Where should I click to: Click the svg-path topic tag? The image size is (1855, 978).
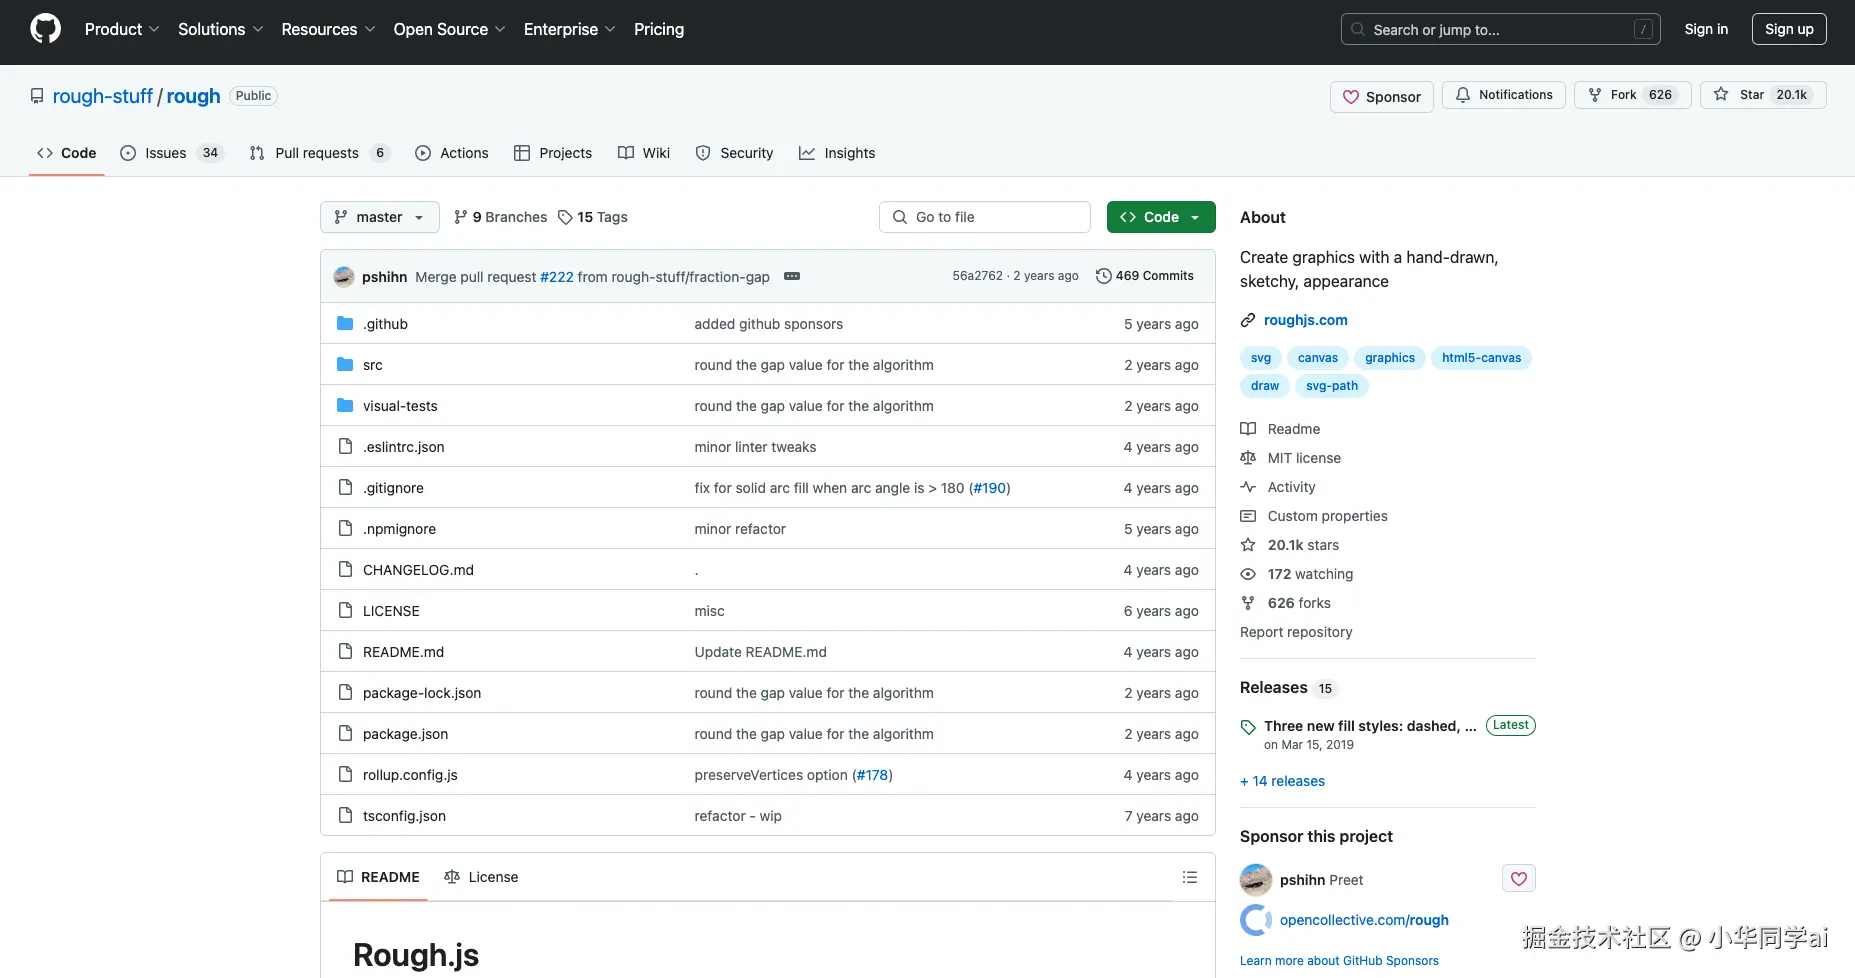click(x=1332, y=386)
